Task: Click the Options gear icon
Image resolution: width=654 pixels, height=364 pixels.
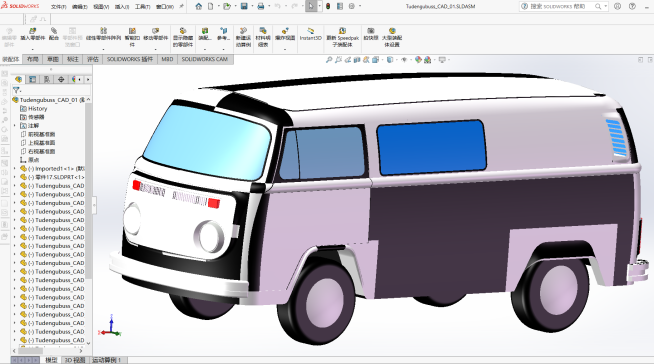Action: pos(352,6)
